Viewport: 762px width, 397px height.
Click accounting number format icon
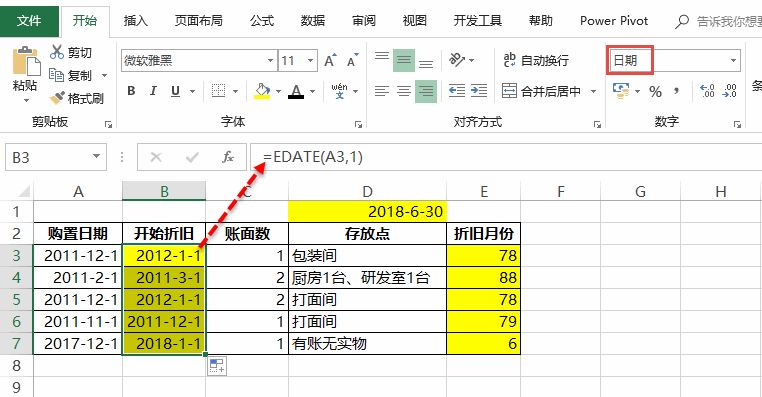tap(621, 91)
